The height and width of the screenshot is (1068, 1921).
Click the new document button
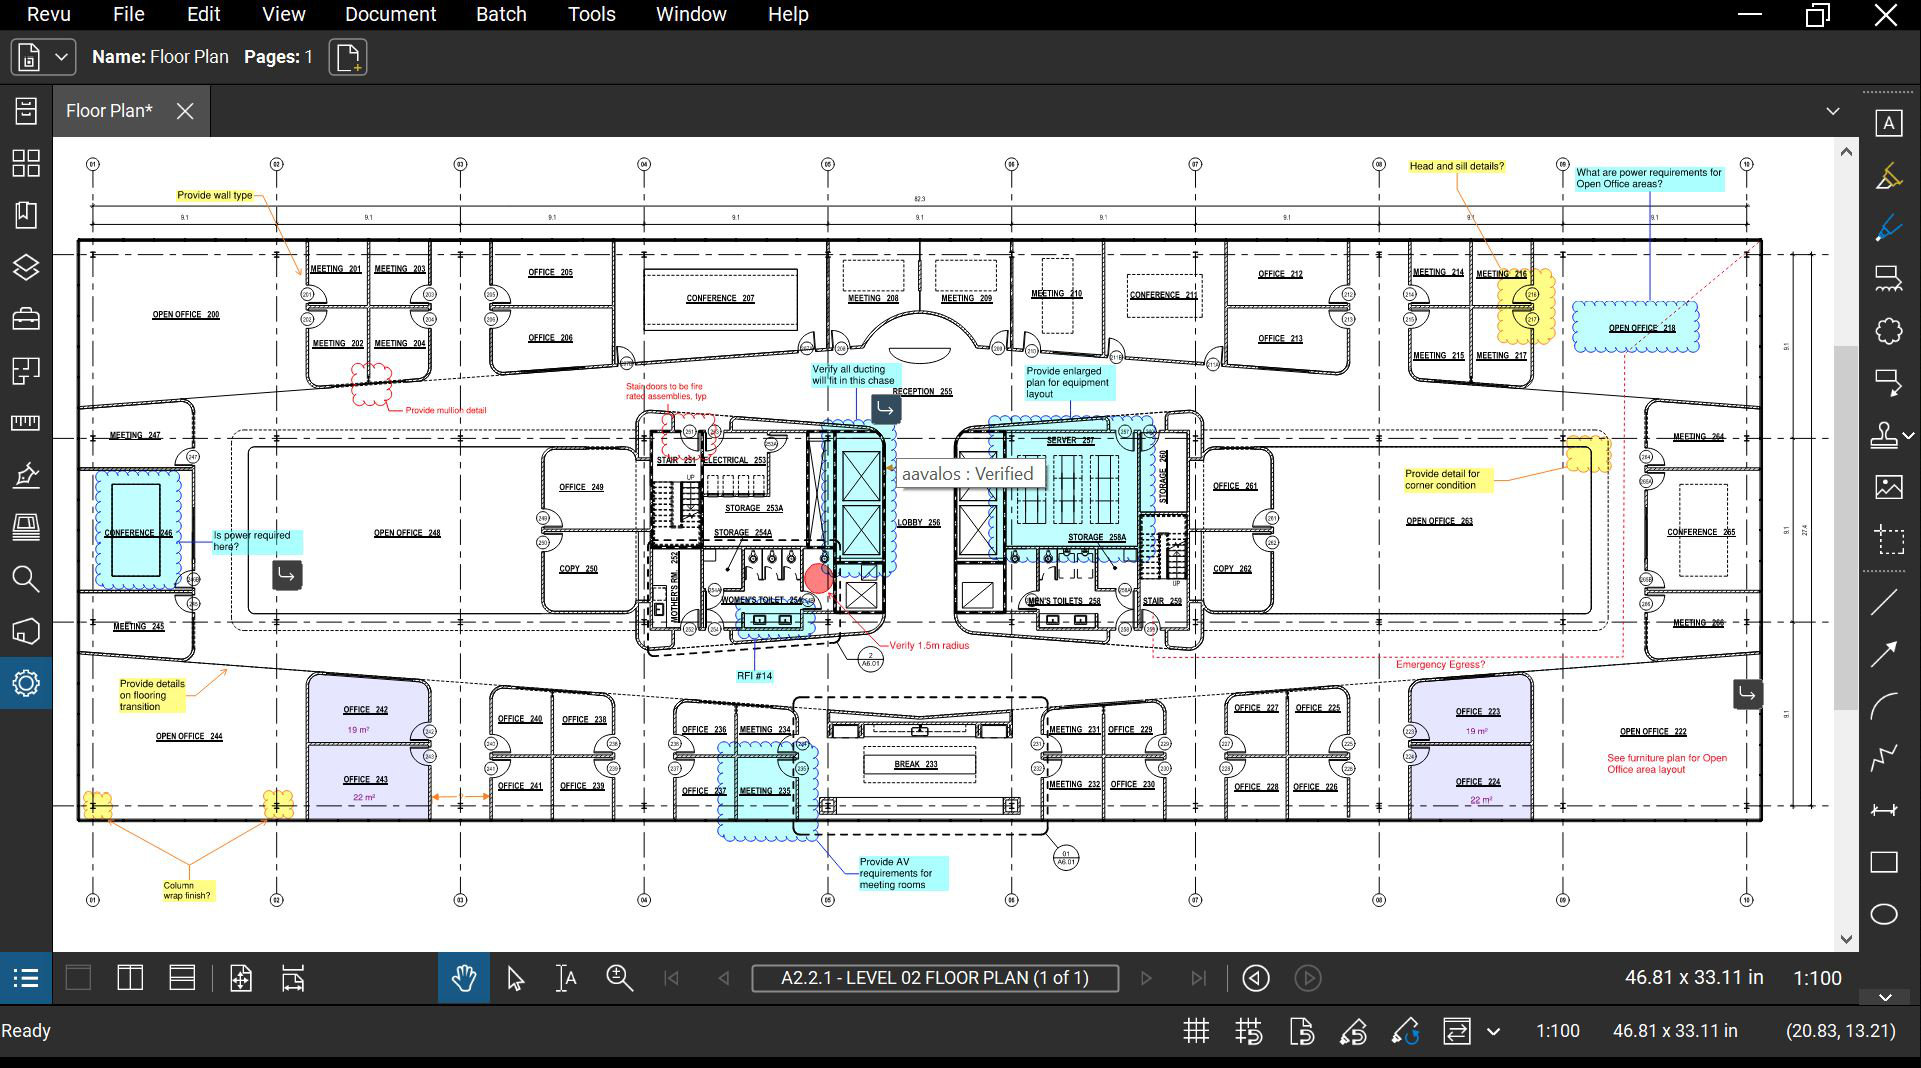[348, 57]
